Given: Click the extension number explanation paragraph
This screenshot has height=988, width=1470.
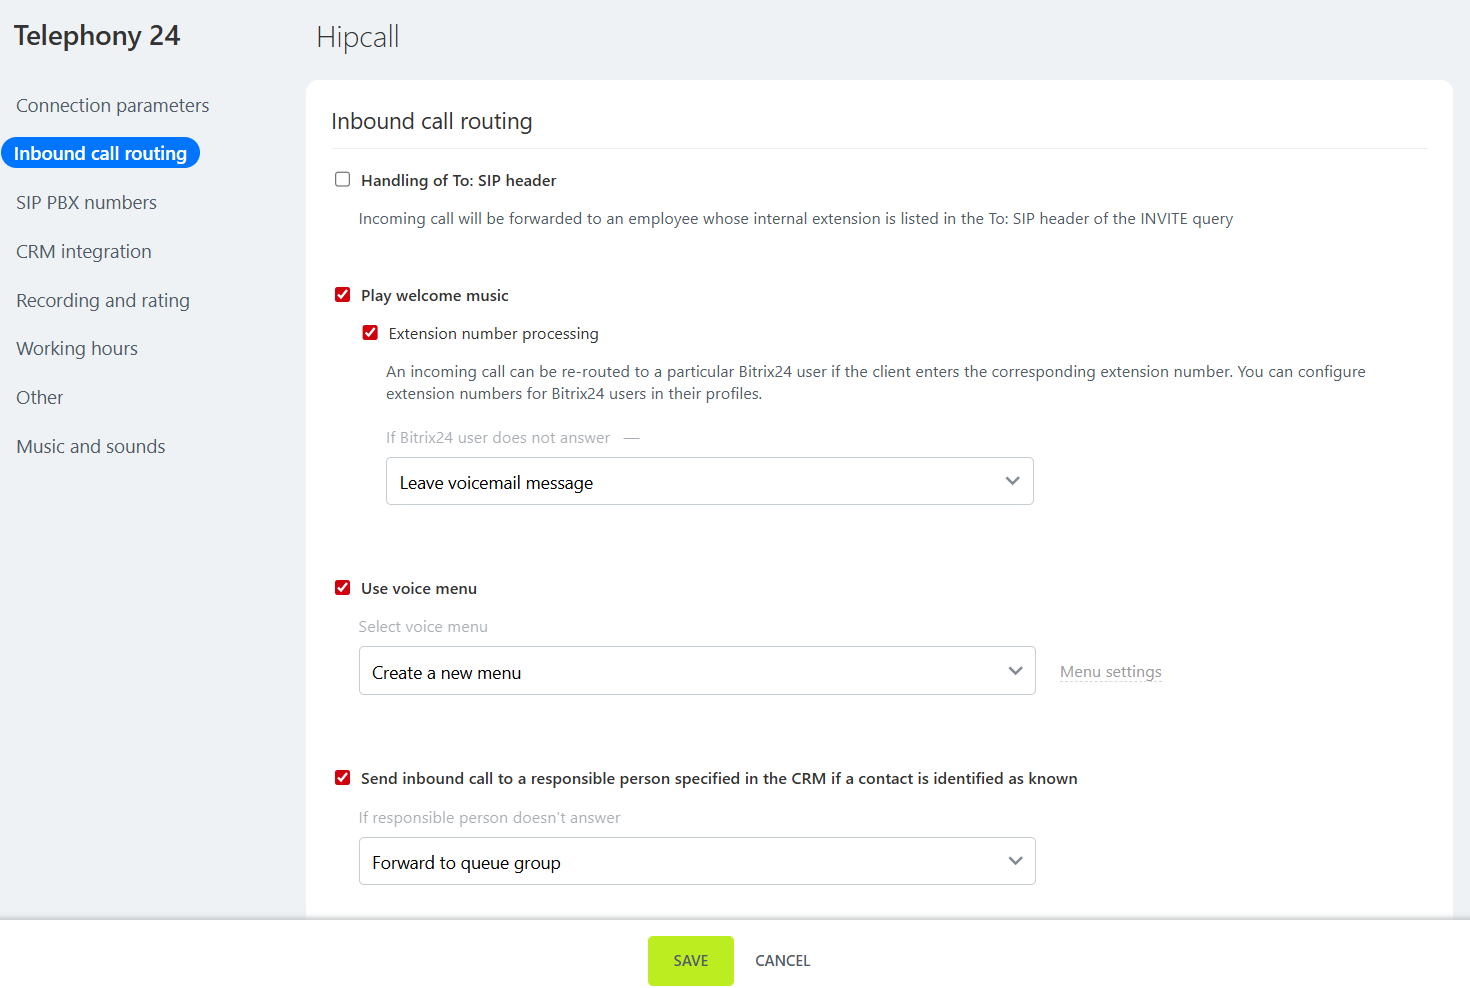Looking at the screenshot, I should pyautogui.click(x=876, y=382).
